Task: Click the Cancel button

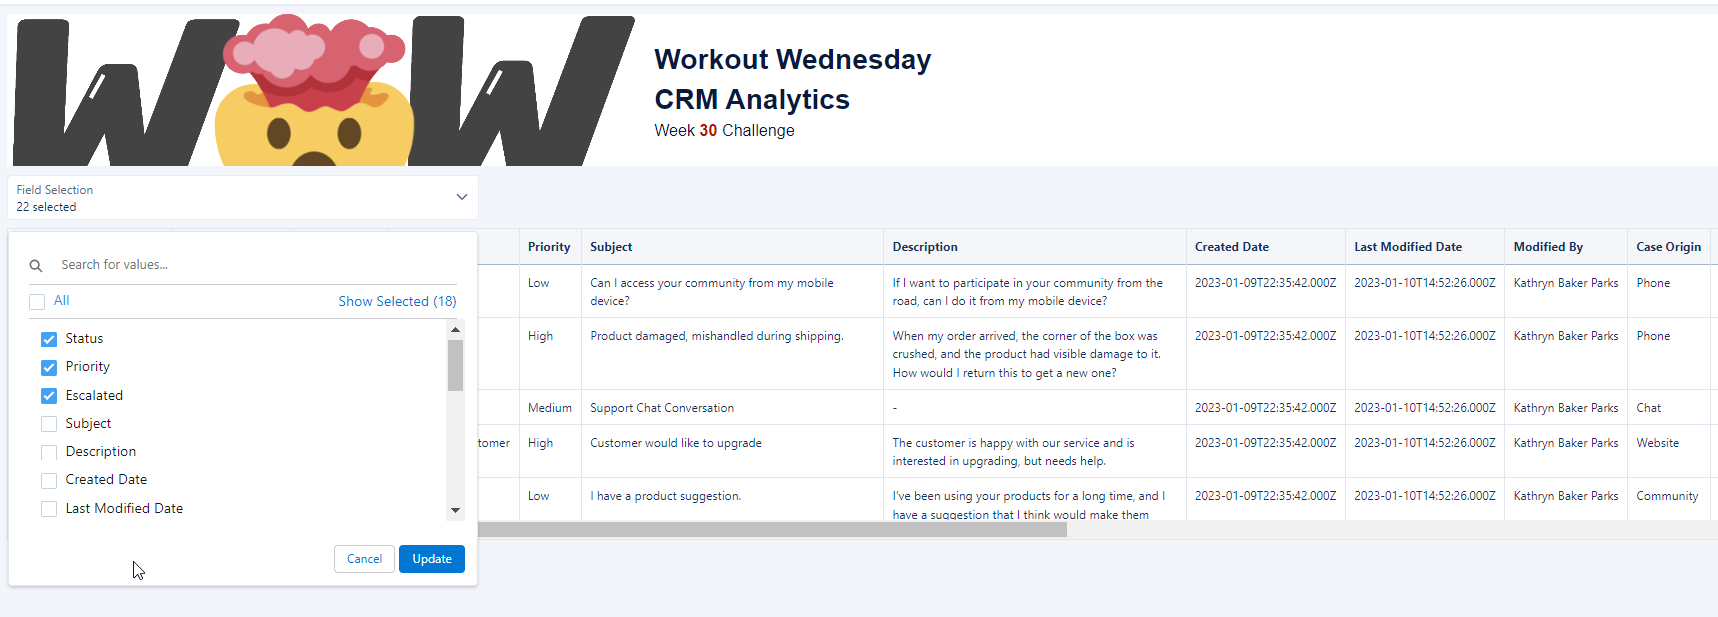Action: pos(364,559)
